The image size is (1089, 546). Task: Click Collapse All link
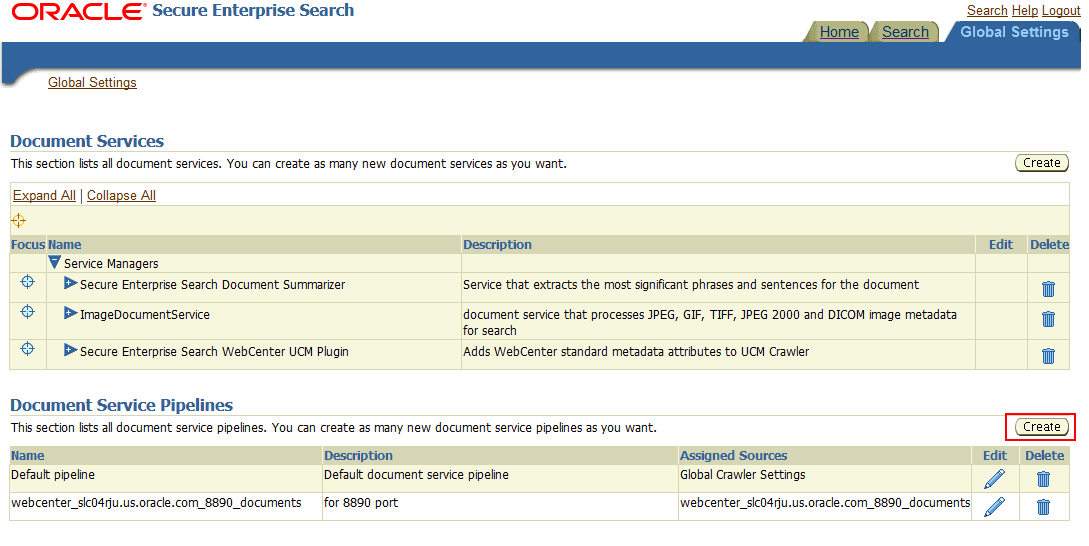(122, 195)
